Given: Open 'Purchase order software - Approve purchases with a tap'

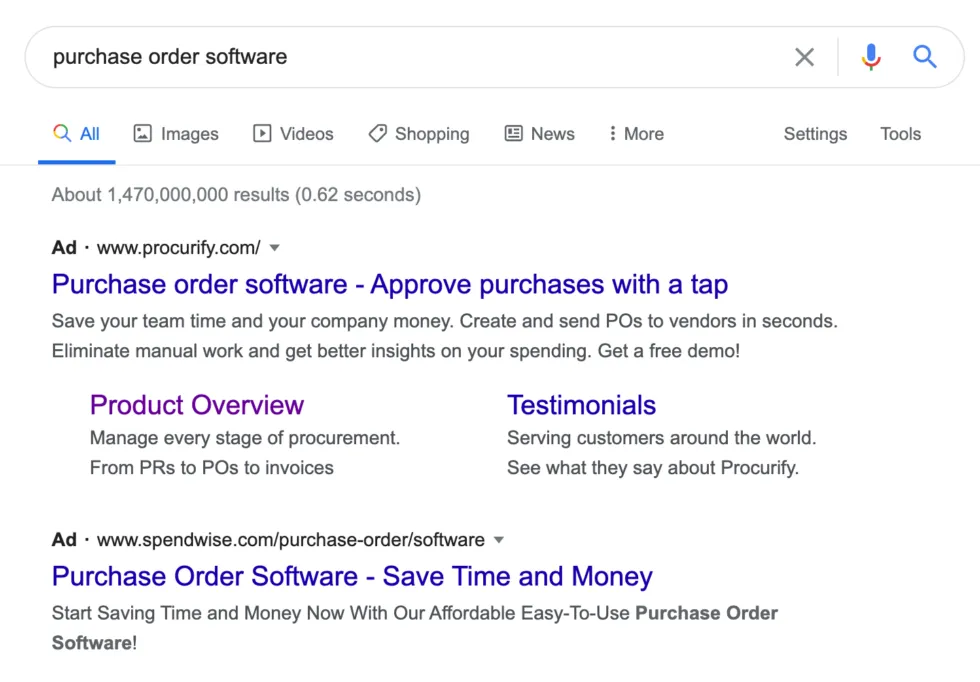Looking at the screenshot, I should tap(390, 285).
